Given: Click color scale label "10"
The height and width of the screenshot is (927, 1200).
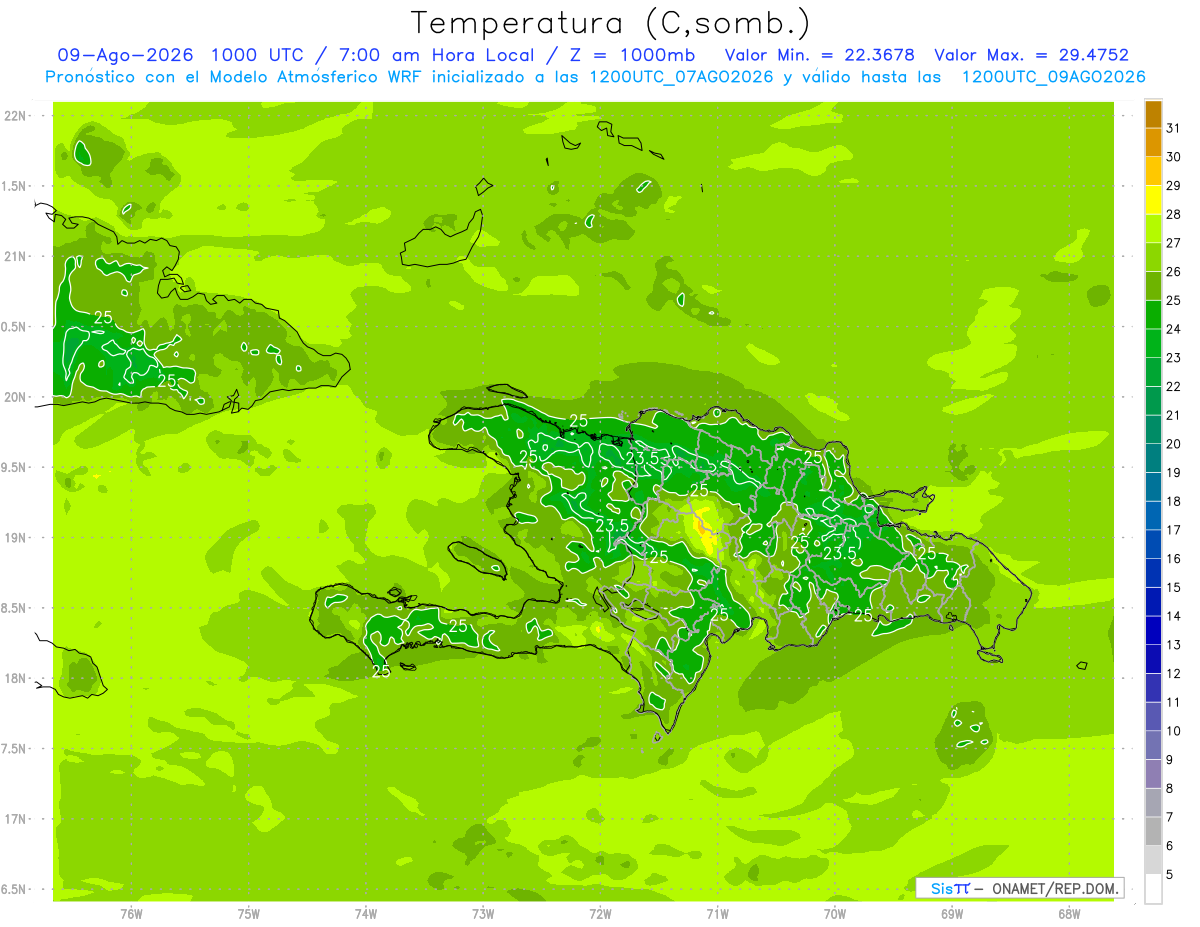Looking at the screenshot, I should pos(1173,731).
